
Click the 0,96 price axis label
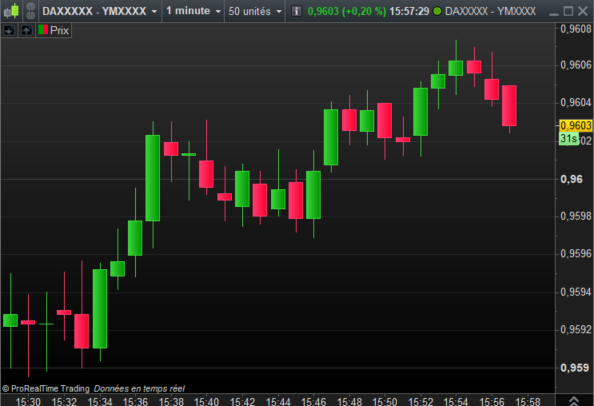click(572, 179)
